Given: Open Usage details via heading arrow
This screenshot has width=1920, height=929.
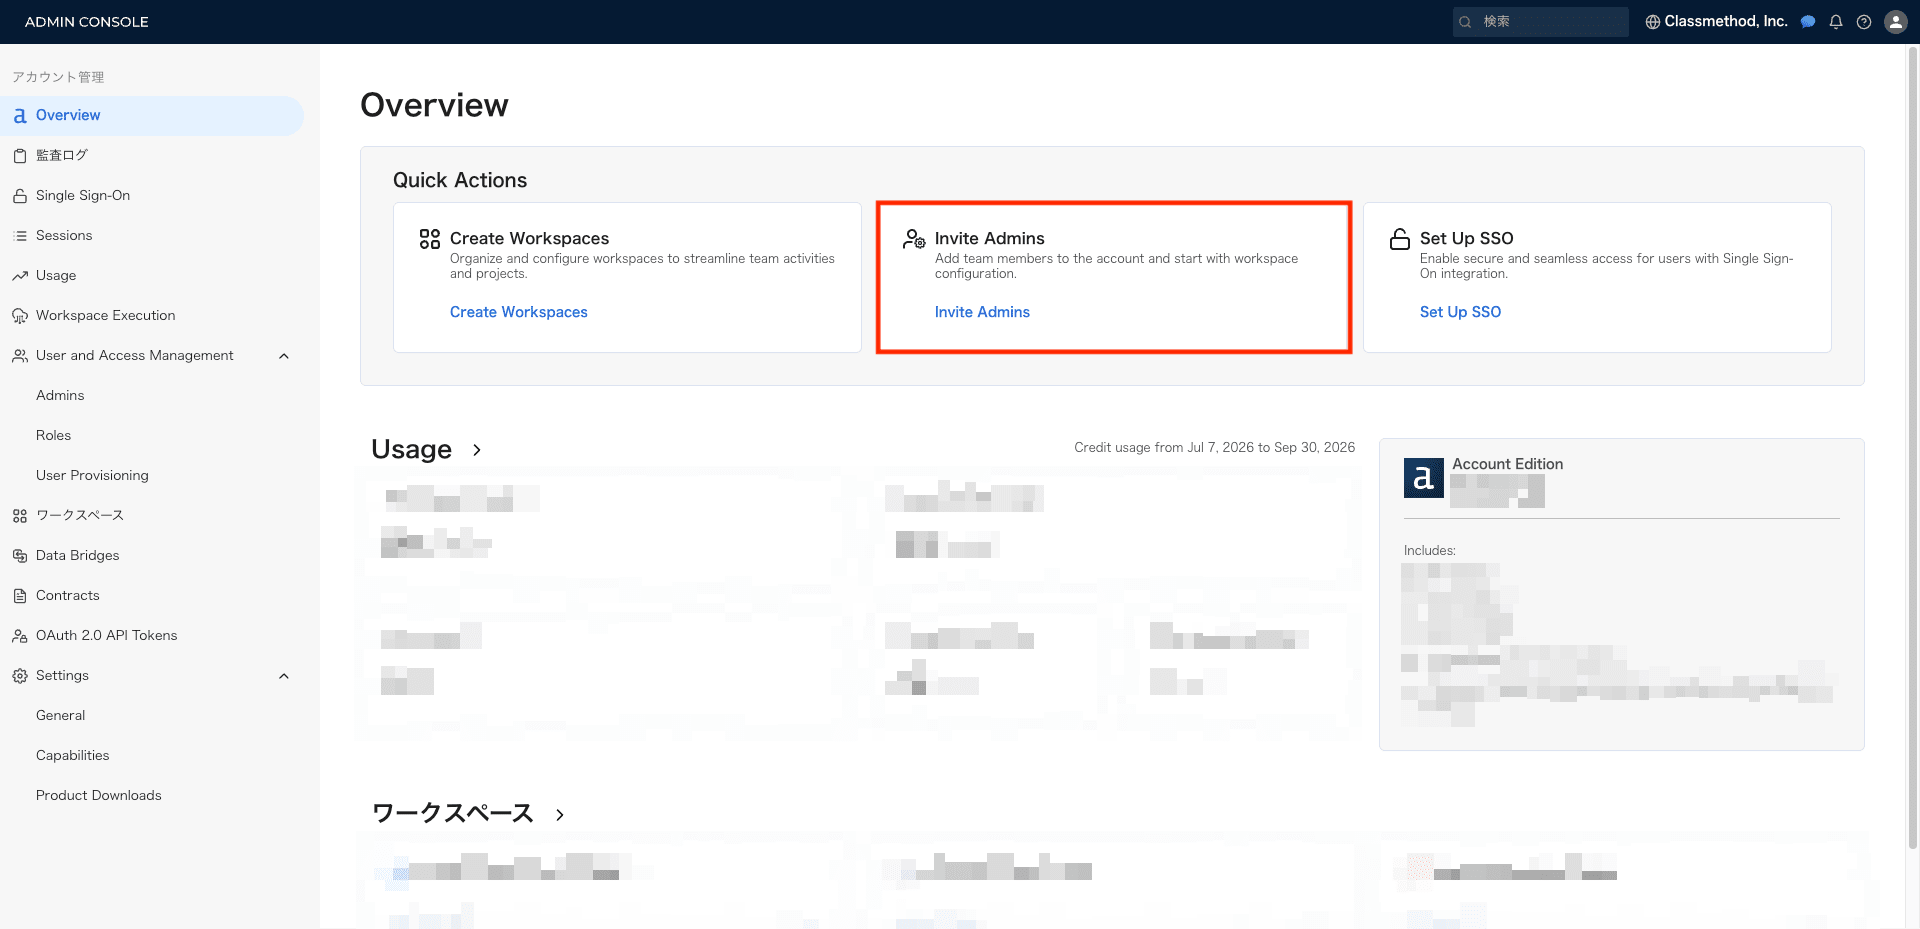Looking at the screenshot, I should click(x=477, y=450).
